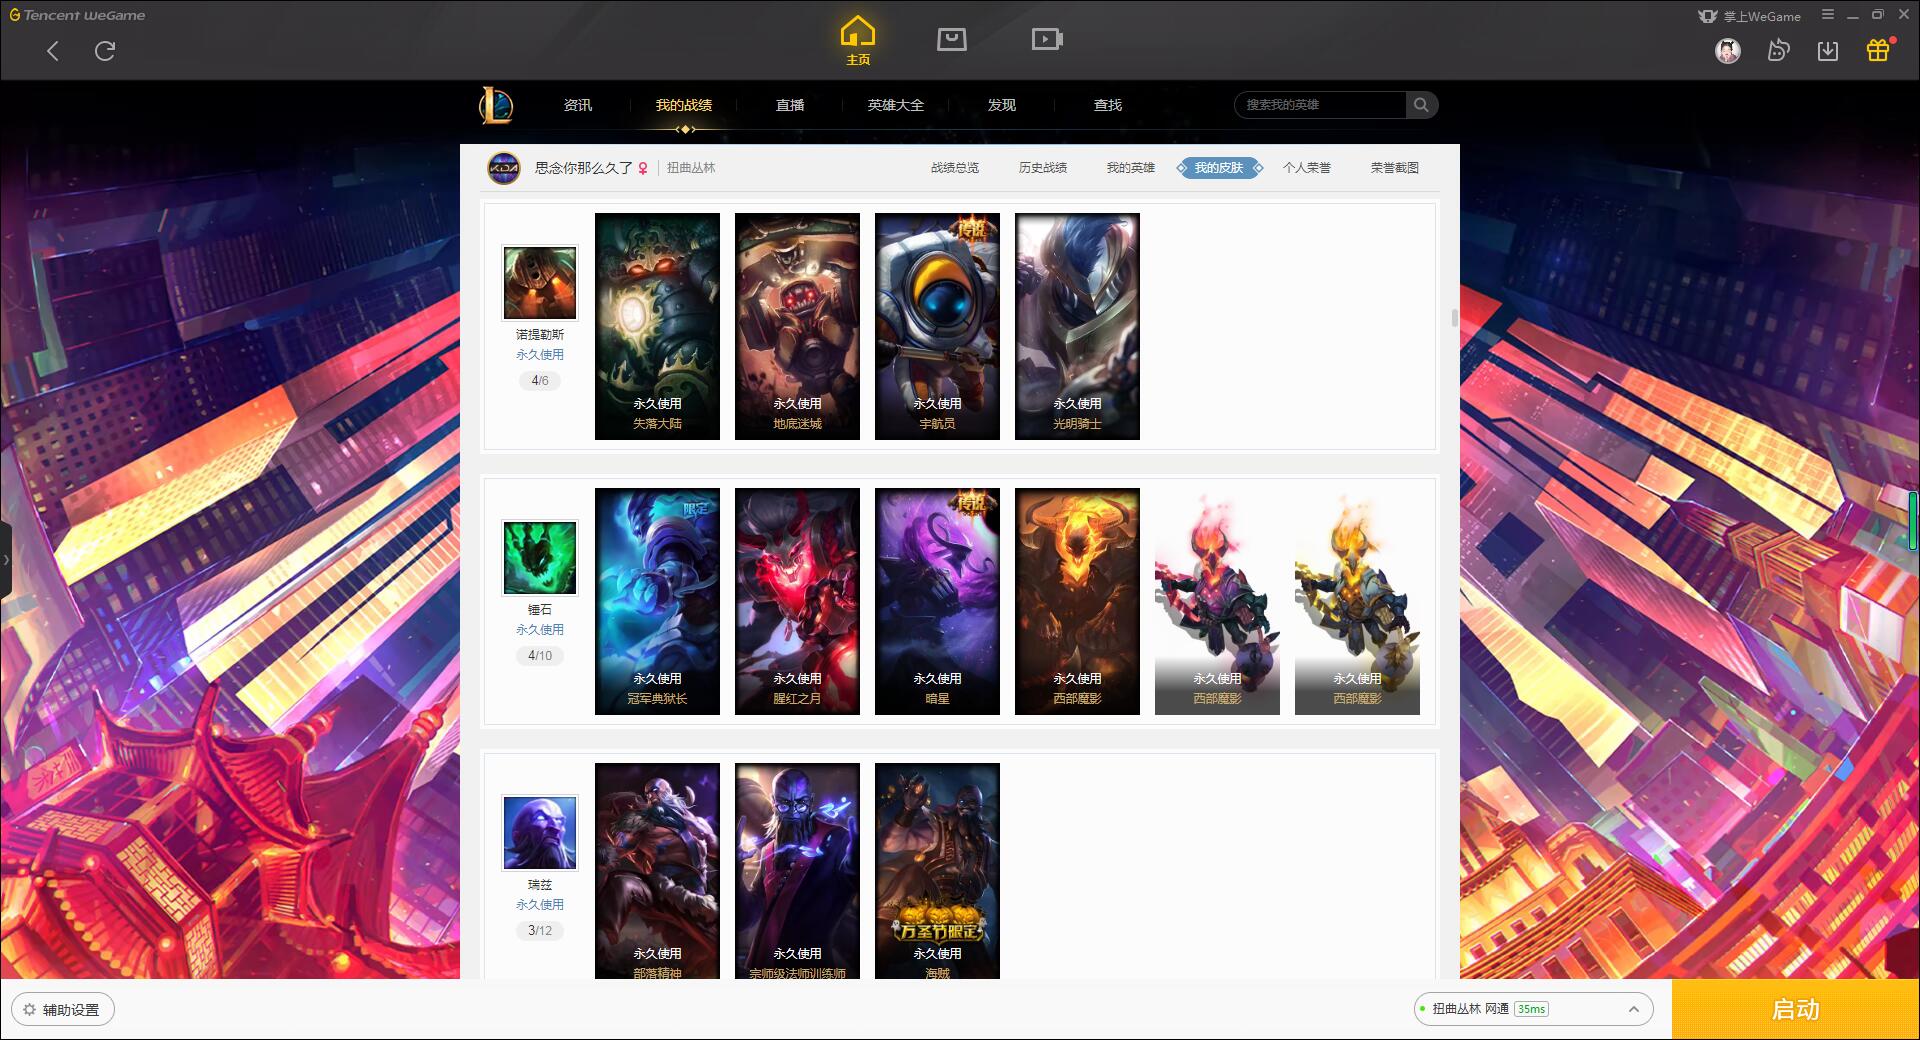Open the 发现 navigation tab
The image size is (1920, 1040).
[x=1002, y=105]
